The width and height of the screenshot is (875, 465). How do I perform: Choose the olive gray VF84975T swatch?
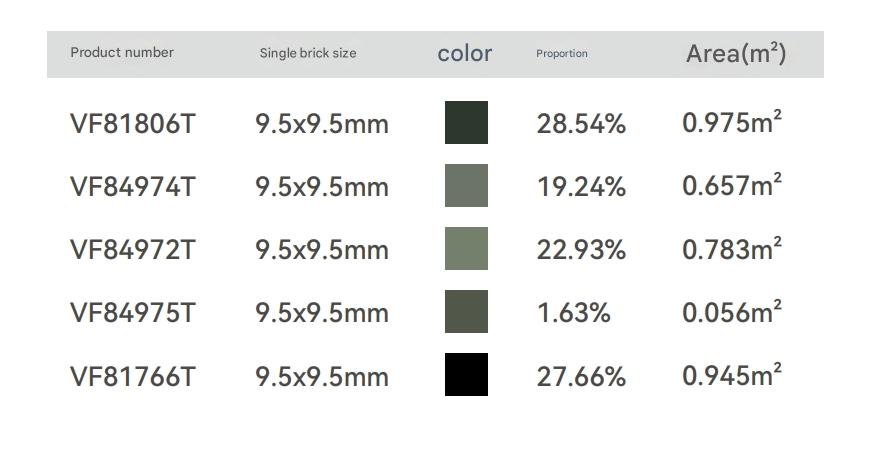pyautogui.click(x=466, y=312)
